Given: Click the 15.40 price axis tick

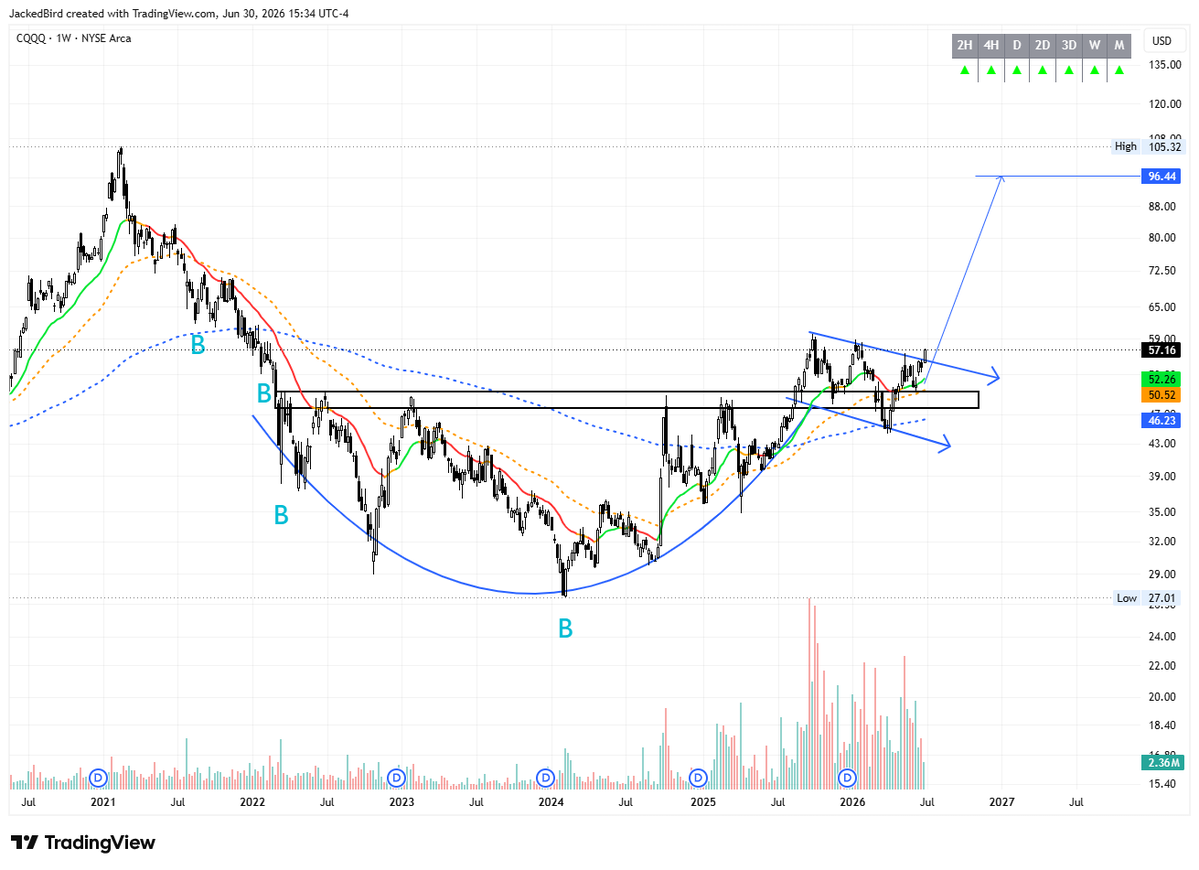Looking at the screenshot, I should (x=1162, y=784).
